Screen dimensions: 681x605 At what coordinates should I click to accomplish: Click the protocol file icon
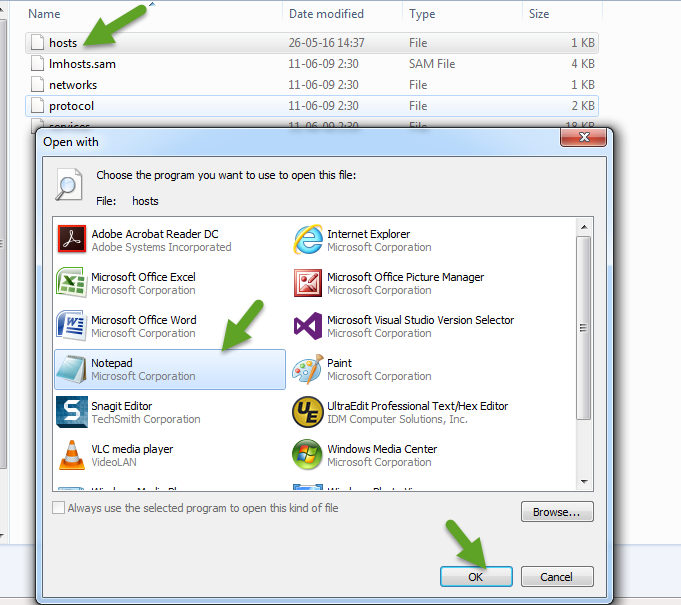pos(38,106)
